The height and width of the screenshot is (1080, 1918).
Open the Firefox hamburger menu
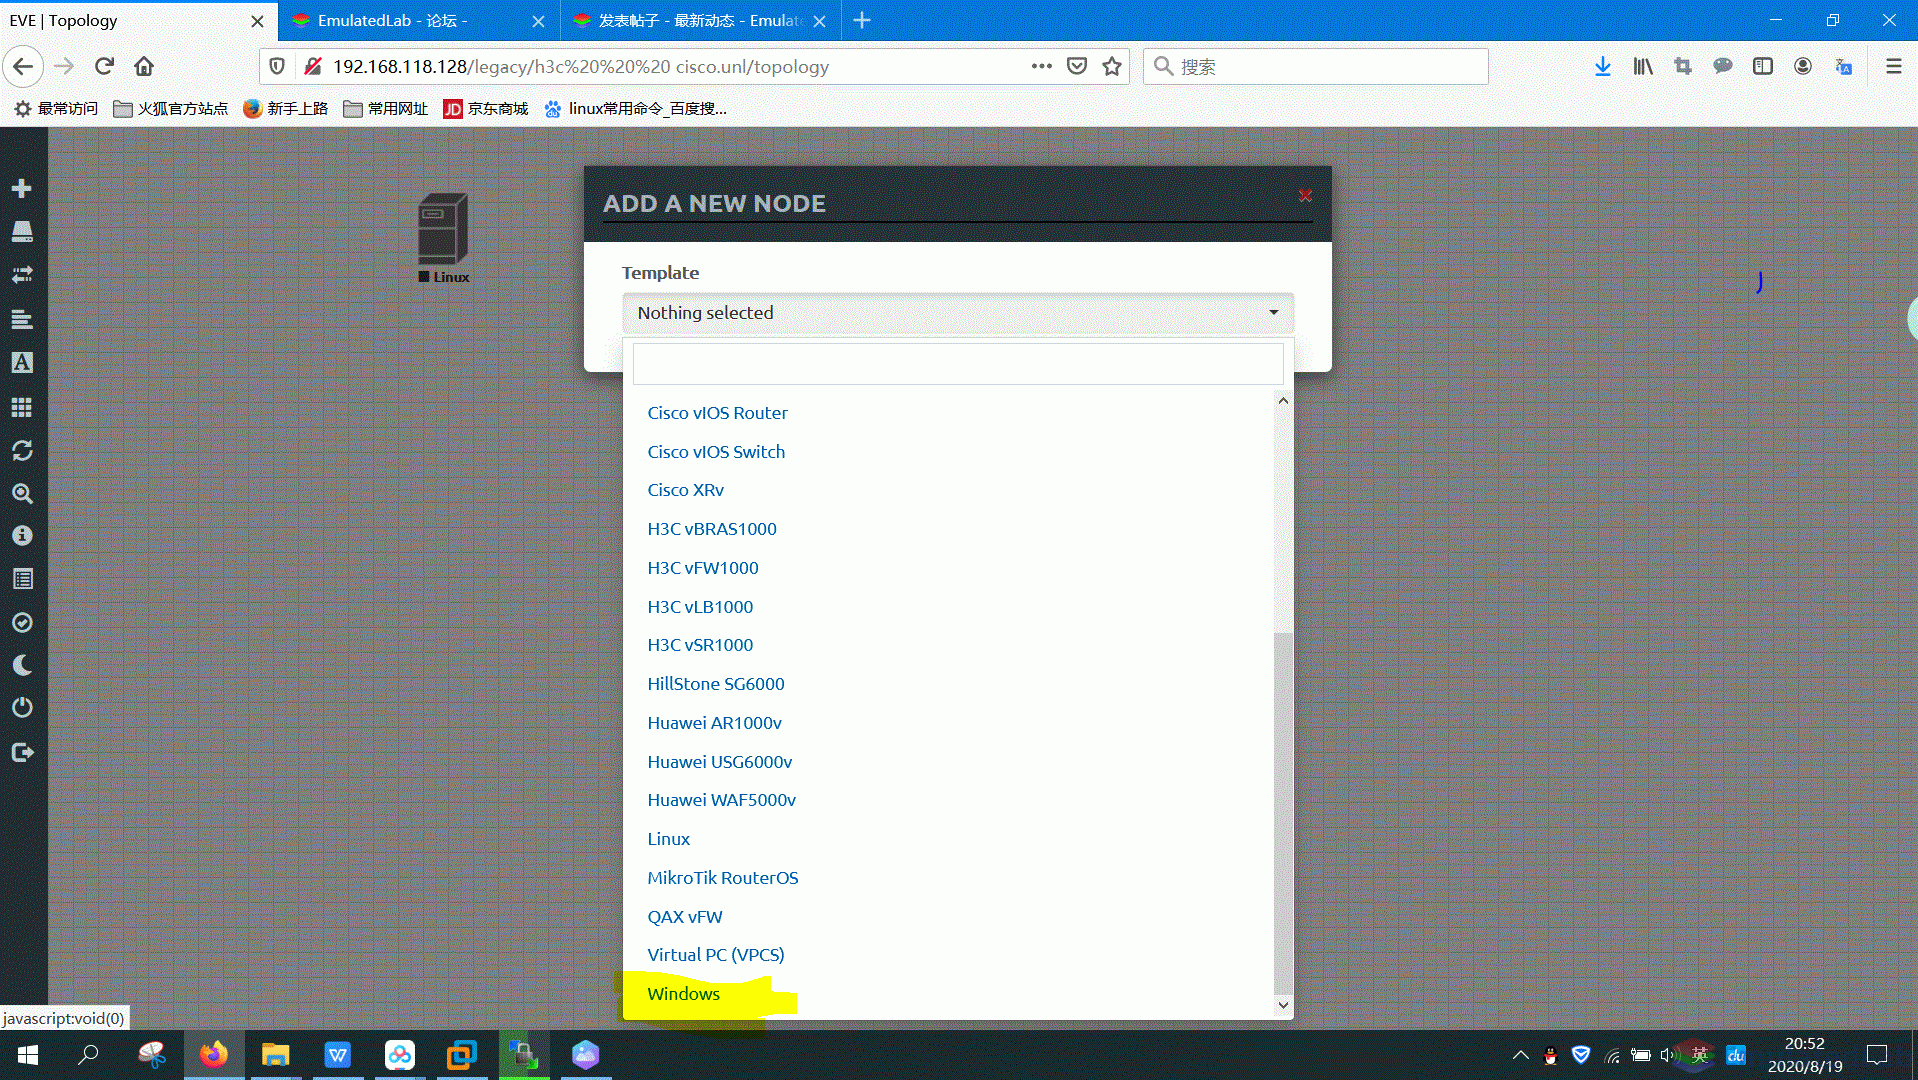pos(1893,66)
